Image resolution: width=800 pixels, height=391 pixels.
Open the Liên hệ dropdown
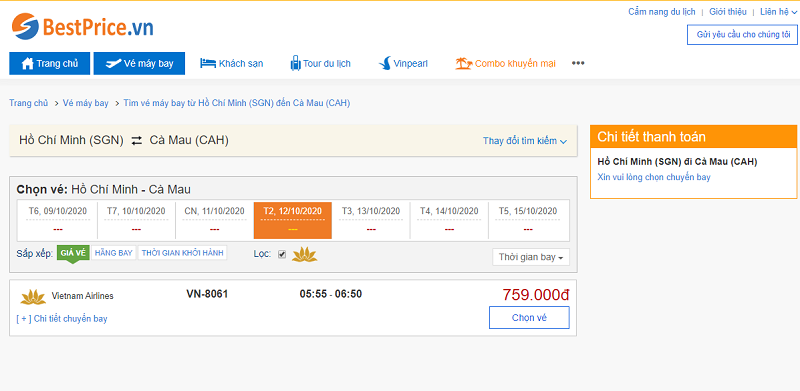tap(778, 12)
